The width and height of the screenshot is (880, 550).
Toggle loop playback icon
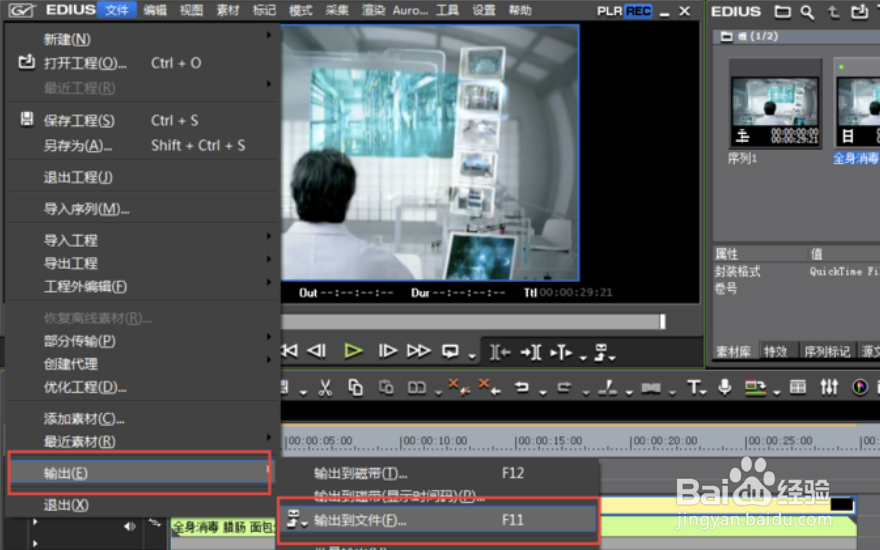pos(450,351)
